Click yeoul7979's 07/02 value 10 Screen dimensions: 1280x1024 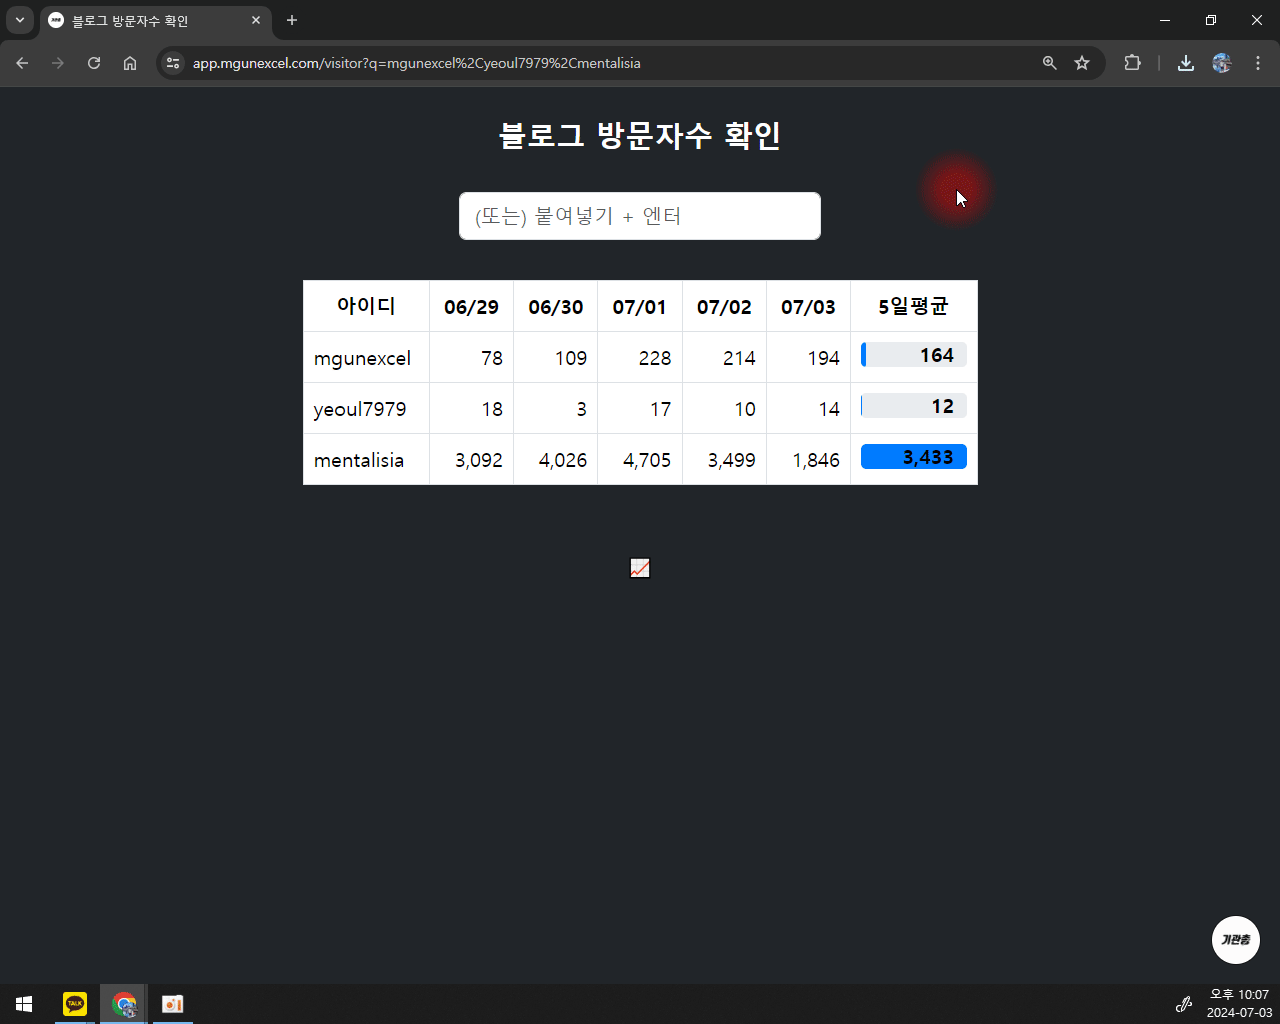pyautogui.click(x=745, y=409)
